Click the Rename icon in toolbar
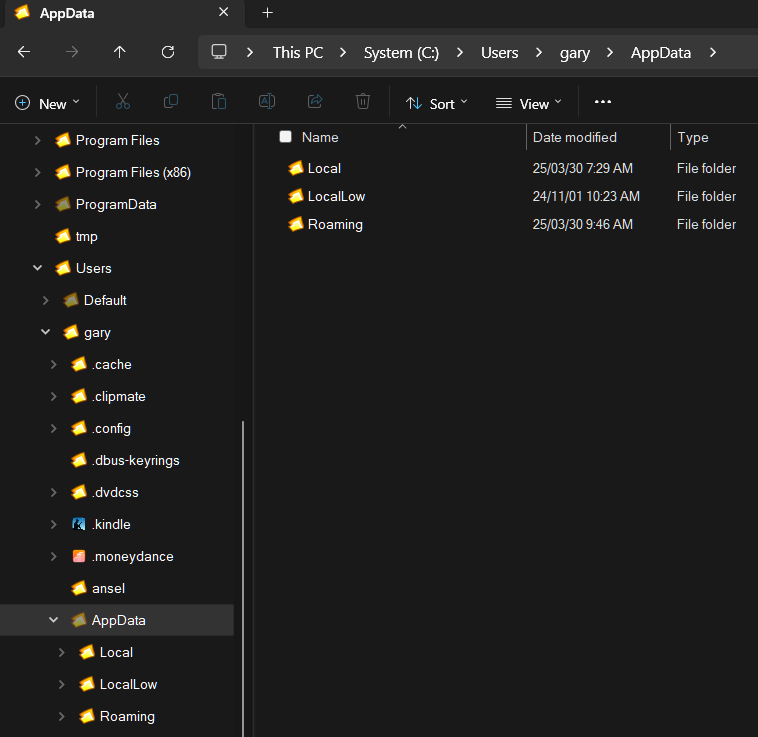 click(267, 102)
